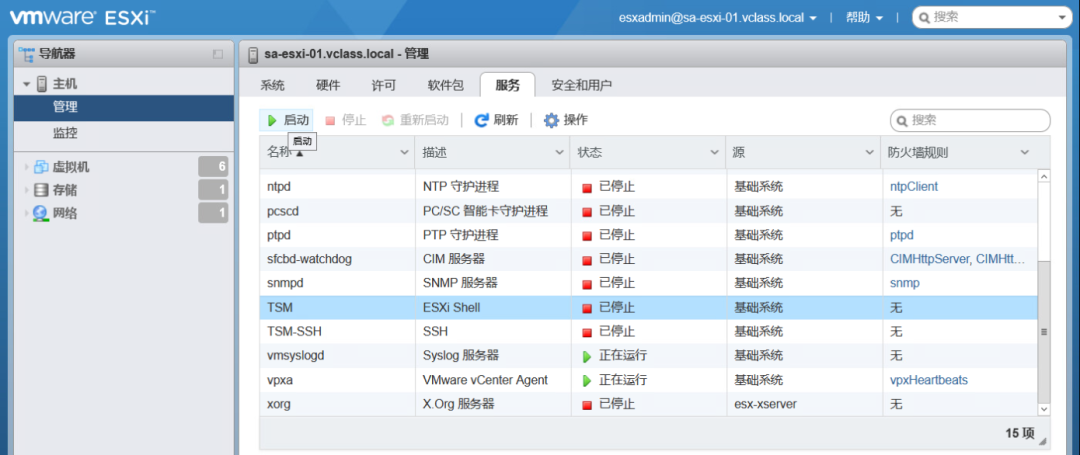The image size is (1080, 455).
Task: Open the 帮助 help dropdown menu
Action: coord(865,18)
